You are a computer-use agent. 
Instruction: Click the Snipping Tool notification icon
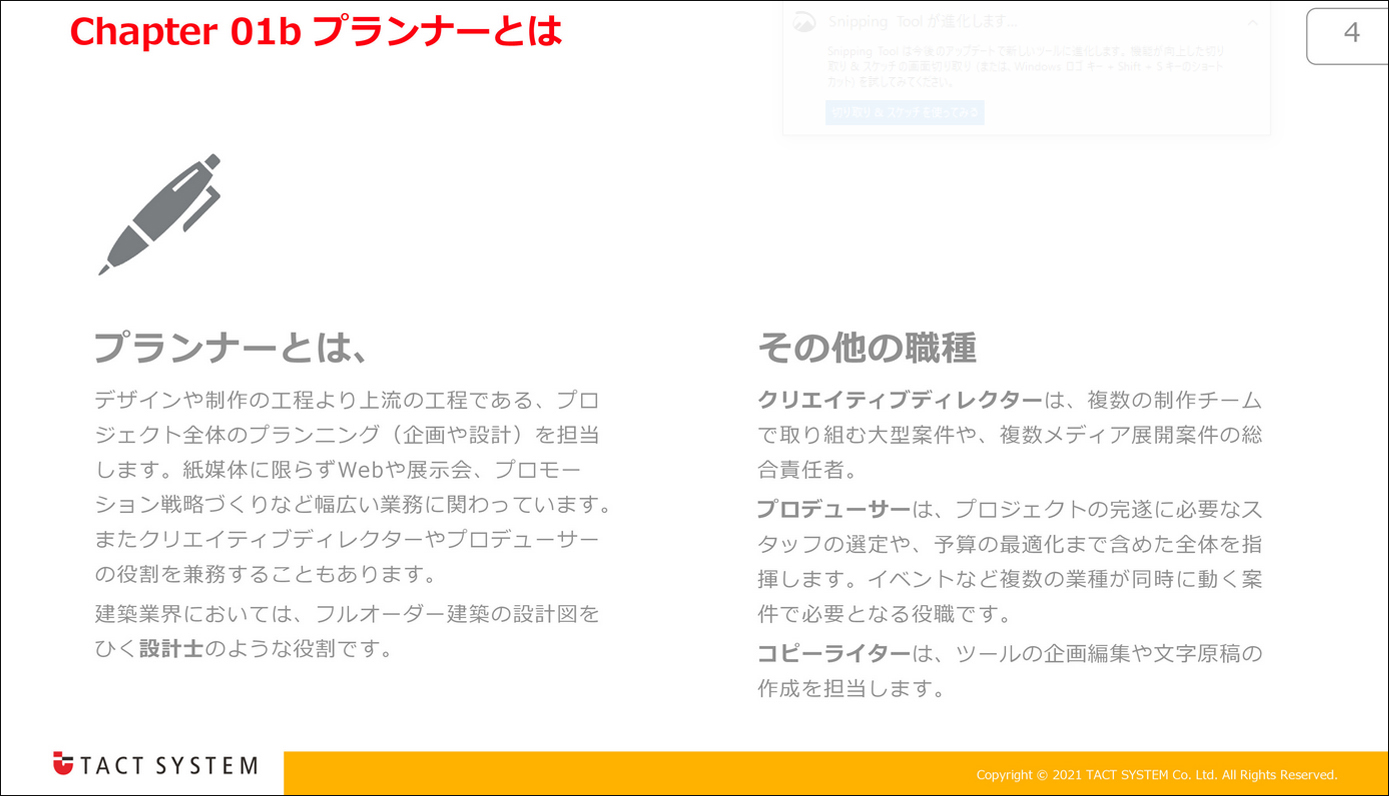[804, 22]
